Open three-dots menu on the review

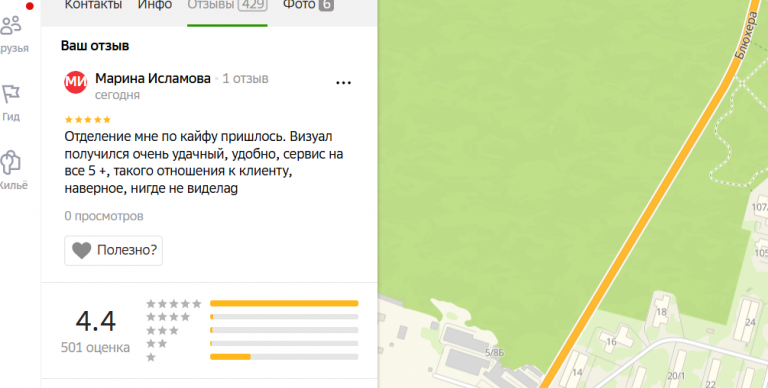pos(343,83)
